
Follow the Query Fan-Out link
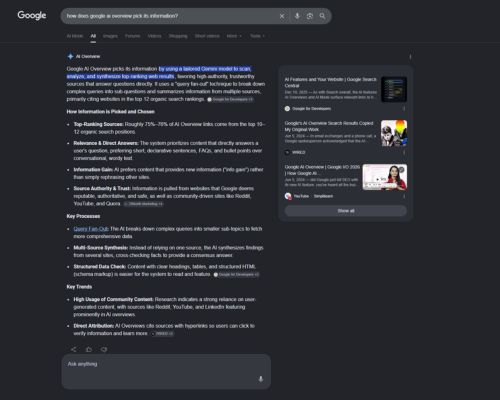click(91, 229)
